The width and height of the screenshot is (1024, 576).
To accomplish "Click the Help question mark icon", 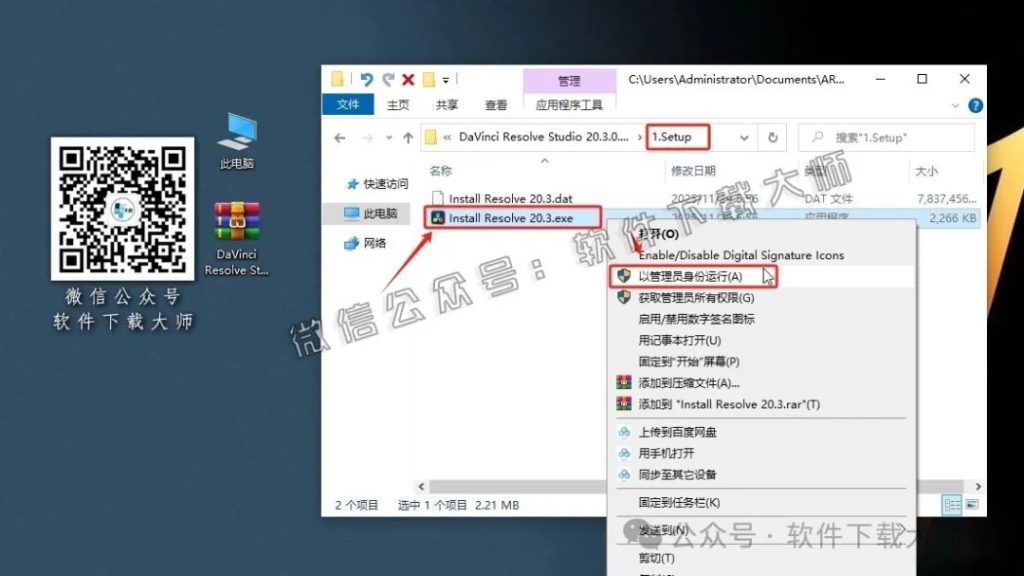I will click(975, 105).
